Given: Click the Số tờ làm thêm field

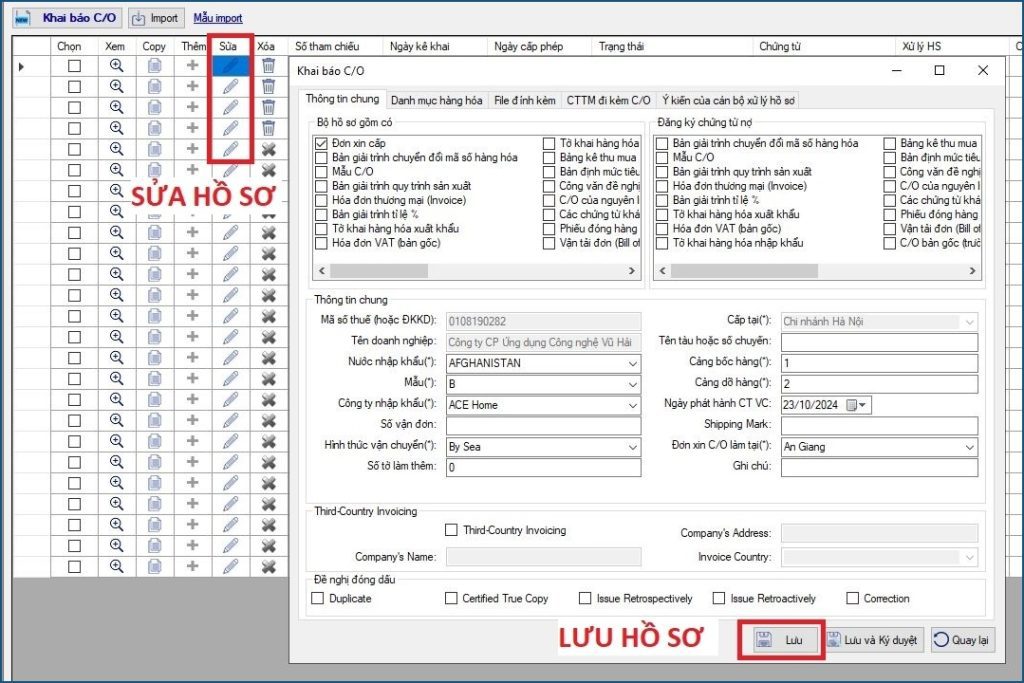Looking at the screenshot, I should tap(543, 468).
